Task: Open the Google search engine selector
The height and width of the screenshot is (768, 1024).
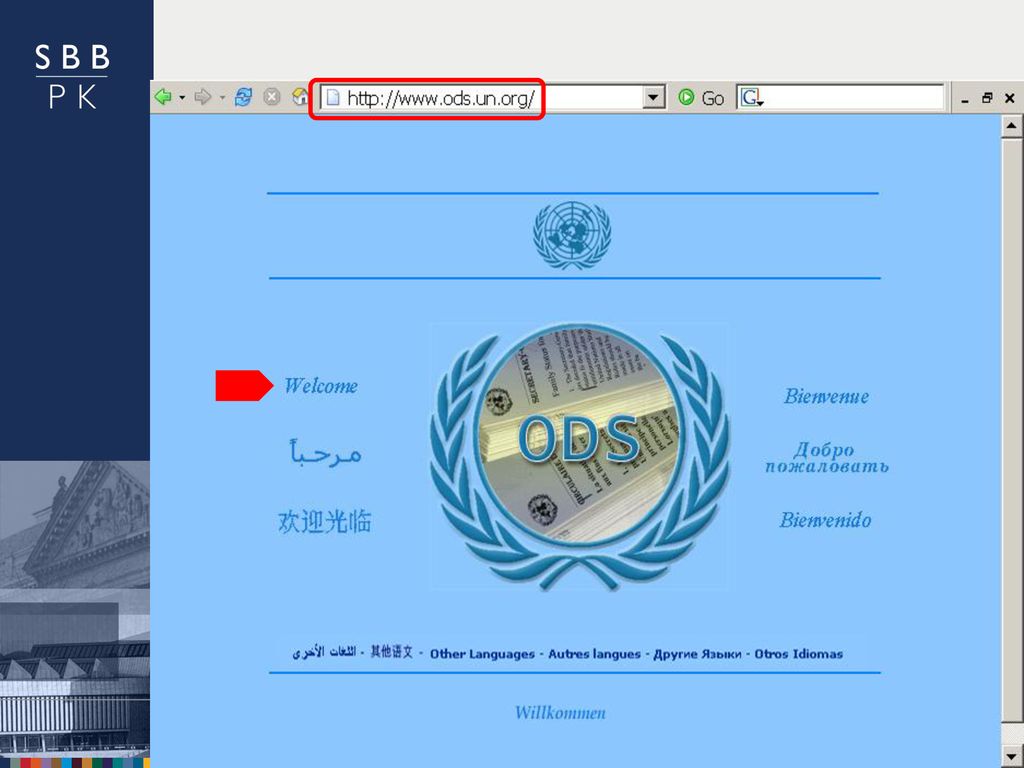Action: pyautogui.click(x=752, y=98)
